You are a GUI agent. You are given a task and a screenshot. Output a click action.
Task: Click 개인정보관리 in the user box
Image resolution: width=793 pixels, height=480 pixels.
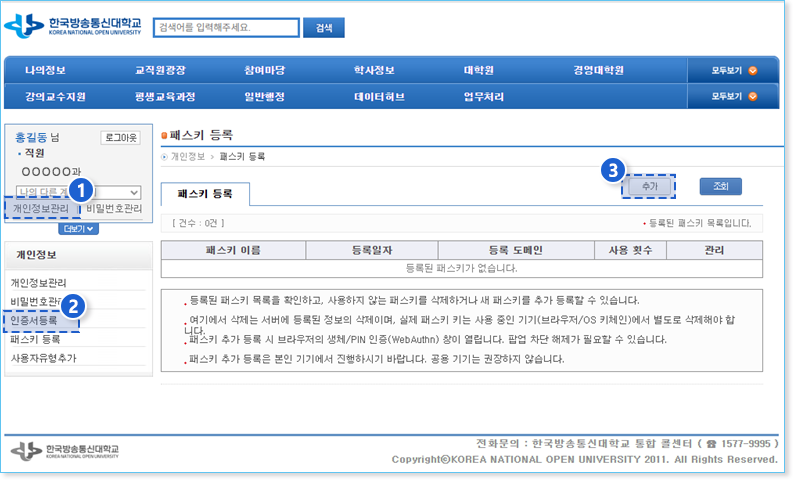(x=41, y=208)
